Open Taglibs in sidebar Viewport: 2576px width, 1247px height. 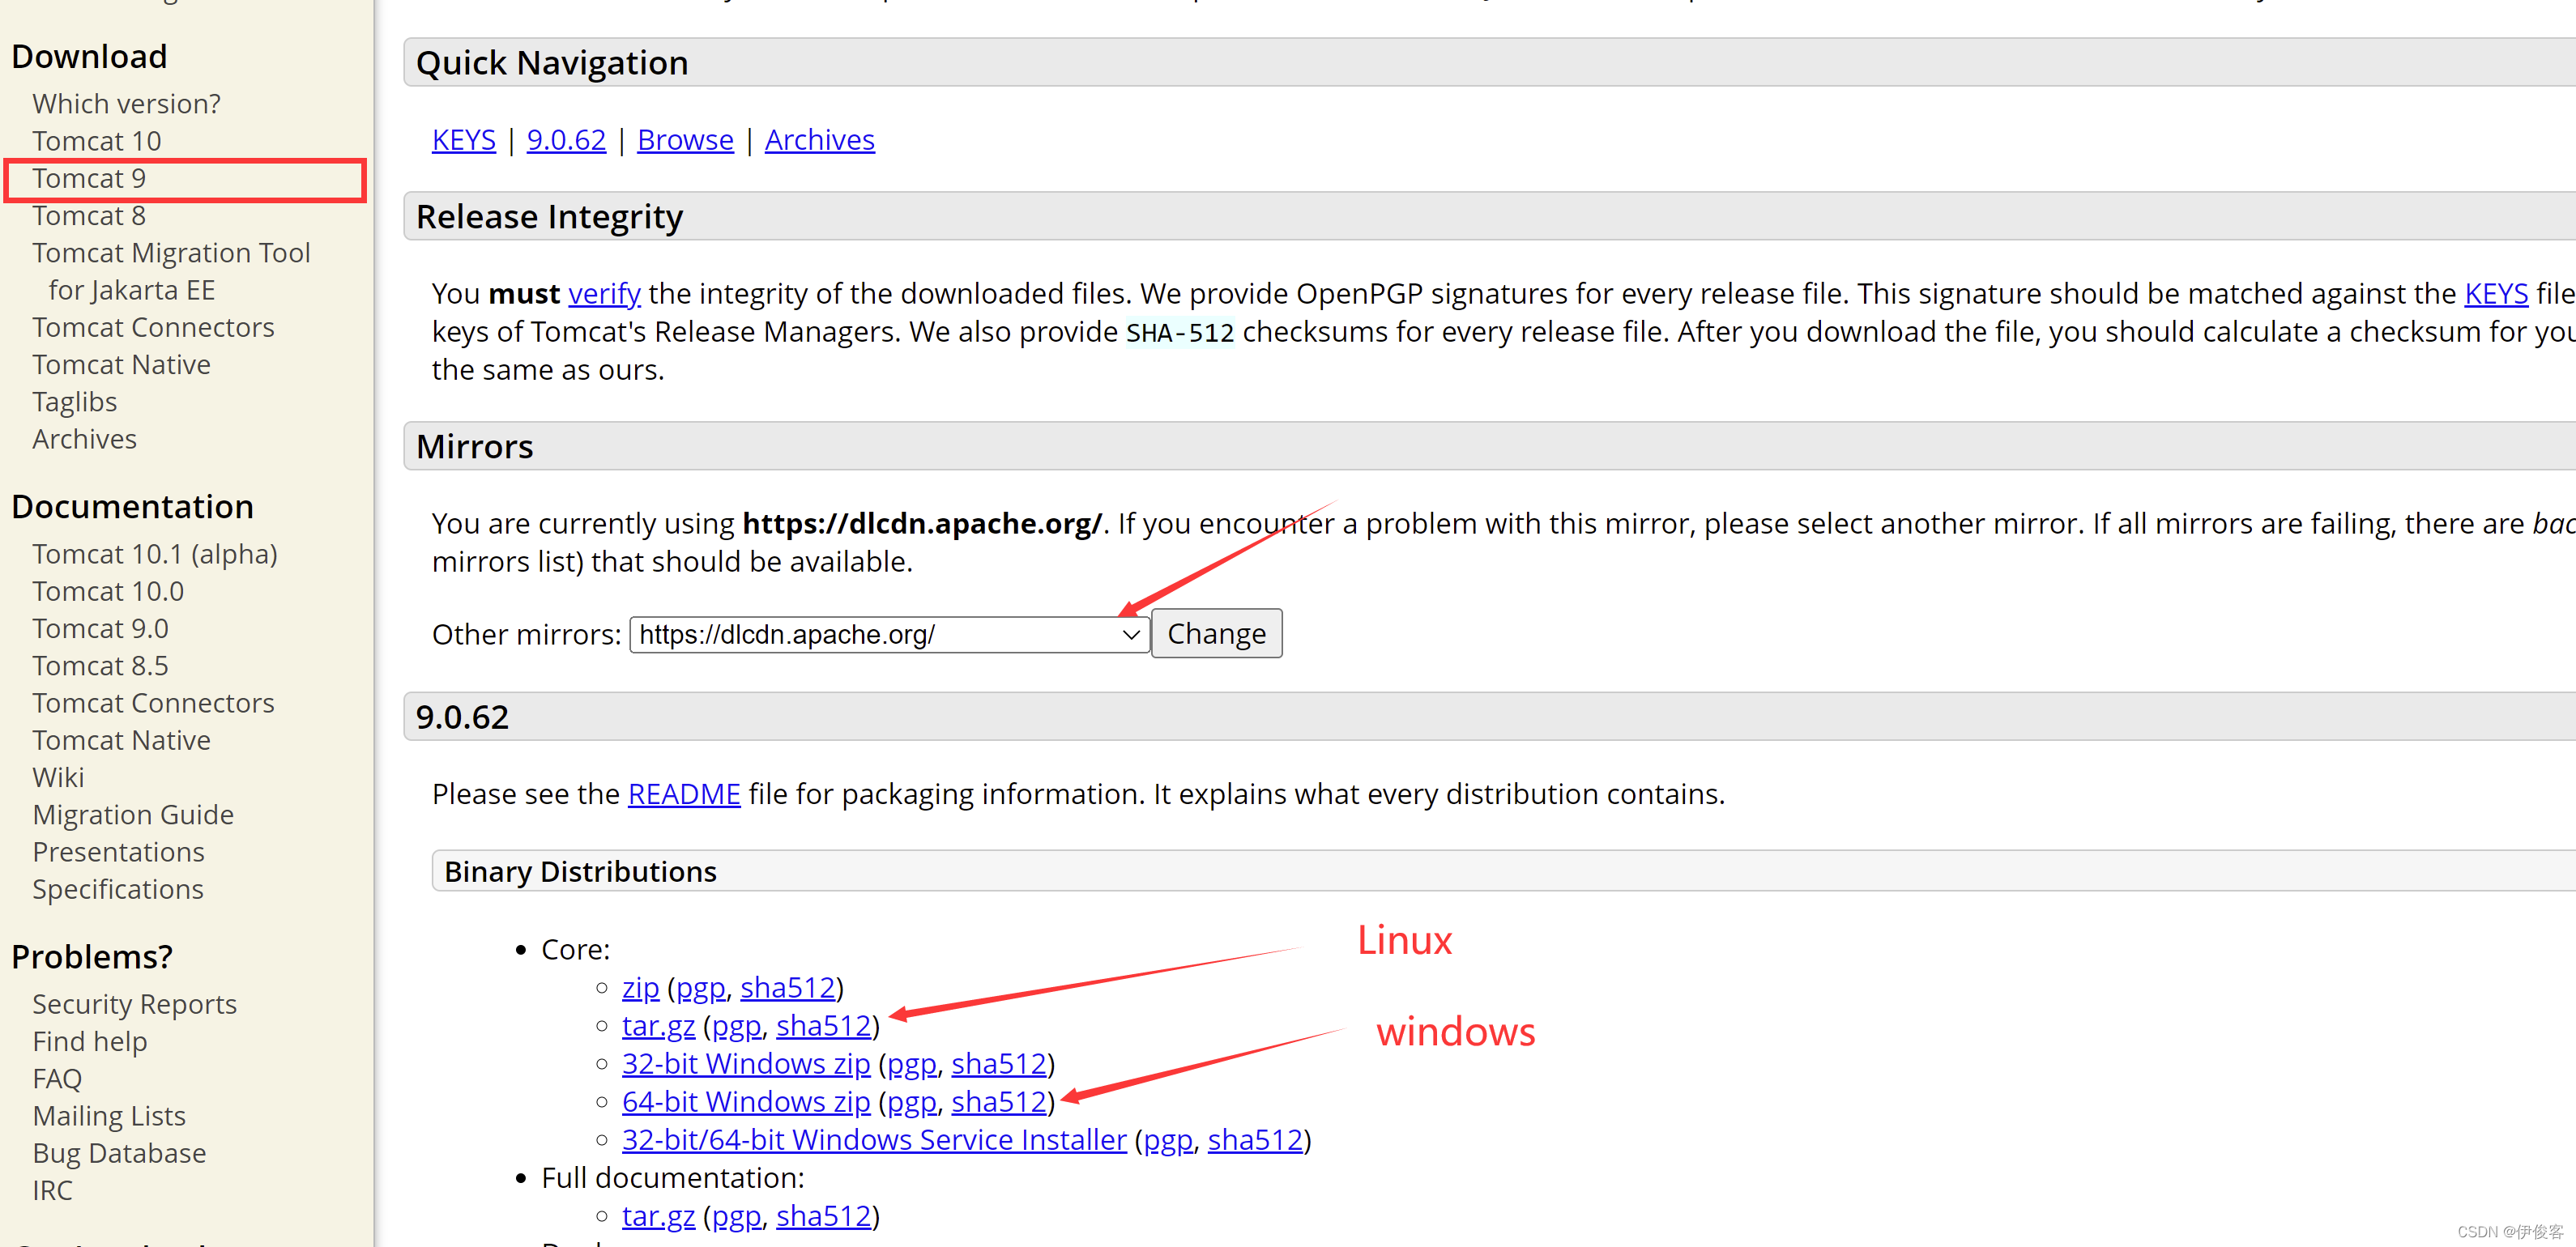74,402
